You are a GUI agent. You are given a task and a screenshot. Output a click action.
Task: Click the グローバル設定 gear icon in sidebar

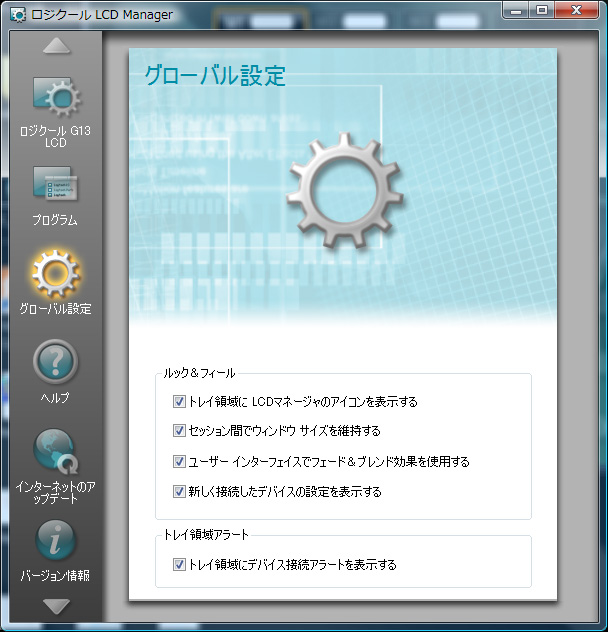(55, 274)
